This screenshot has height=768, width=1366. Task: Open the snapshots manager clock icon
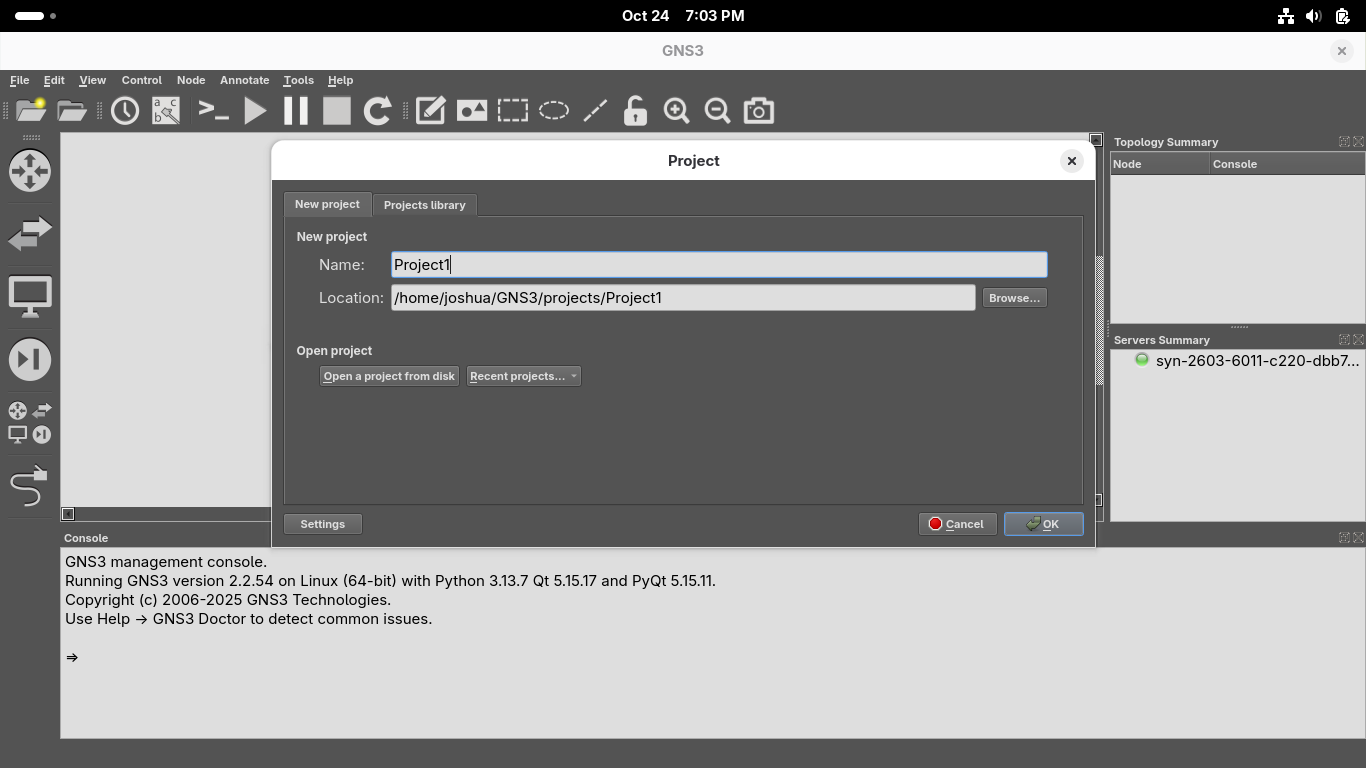coord(125,111)
